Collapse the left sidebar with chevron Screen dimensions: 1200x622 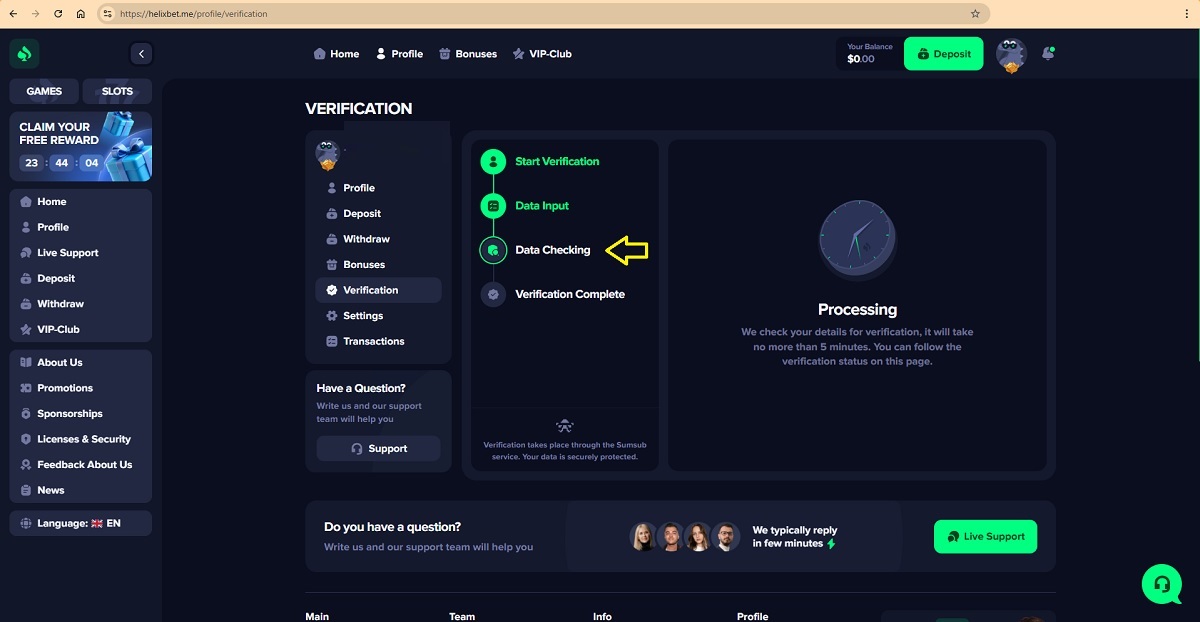tap(141, 54)
